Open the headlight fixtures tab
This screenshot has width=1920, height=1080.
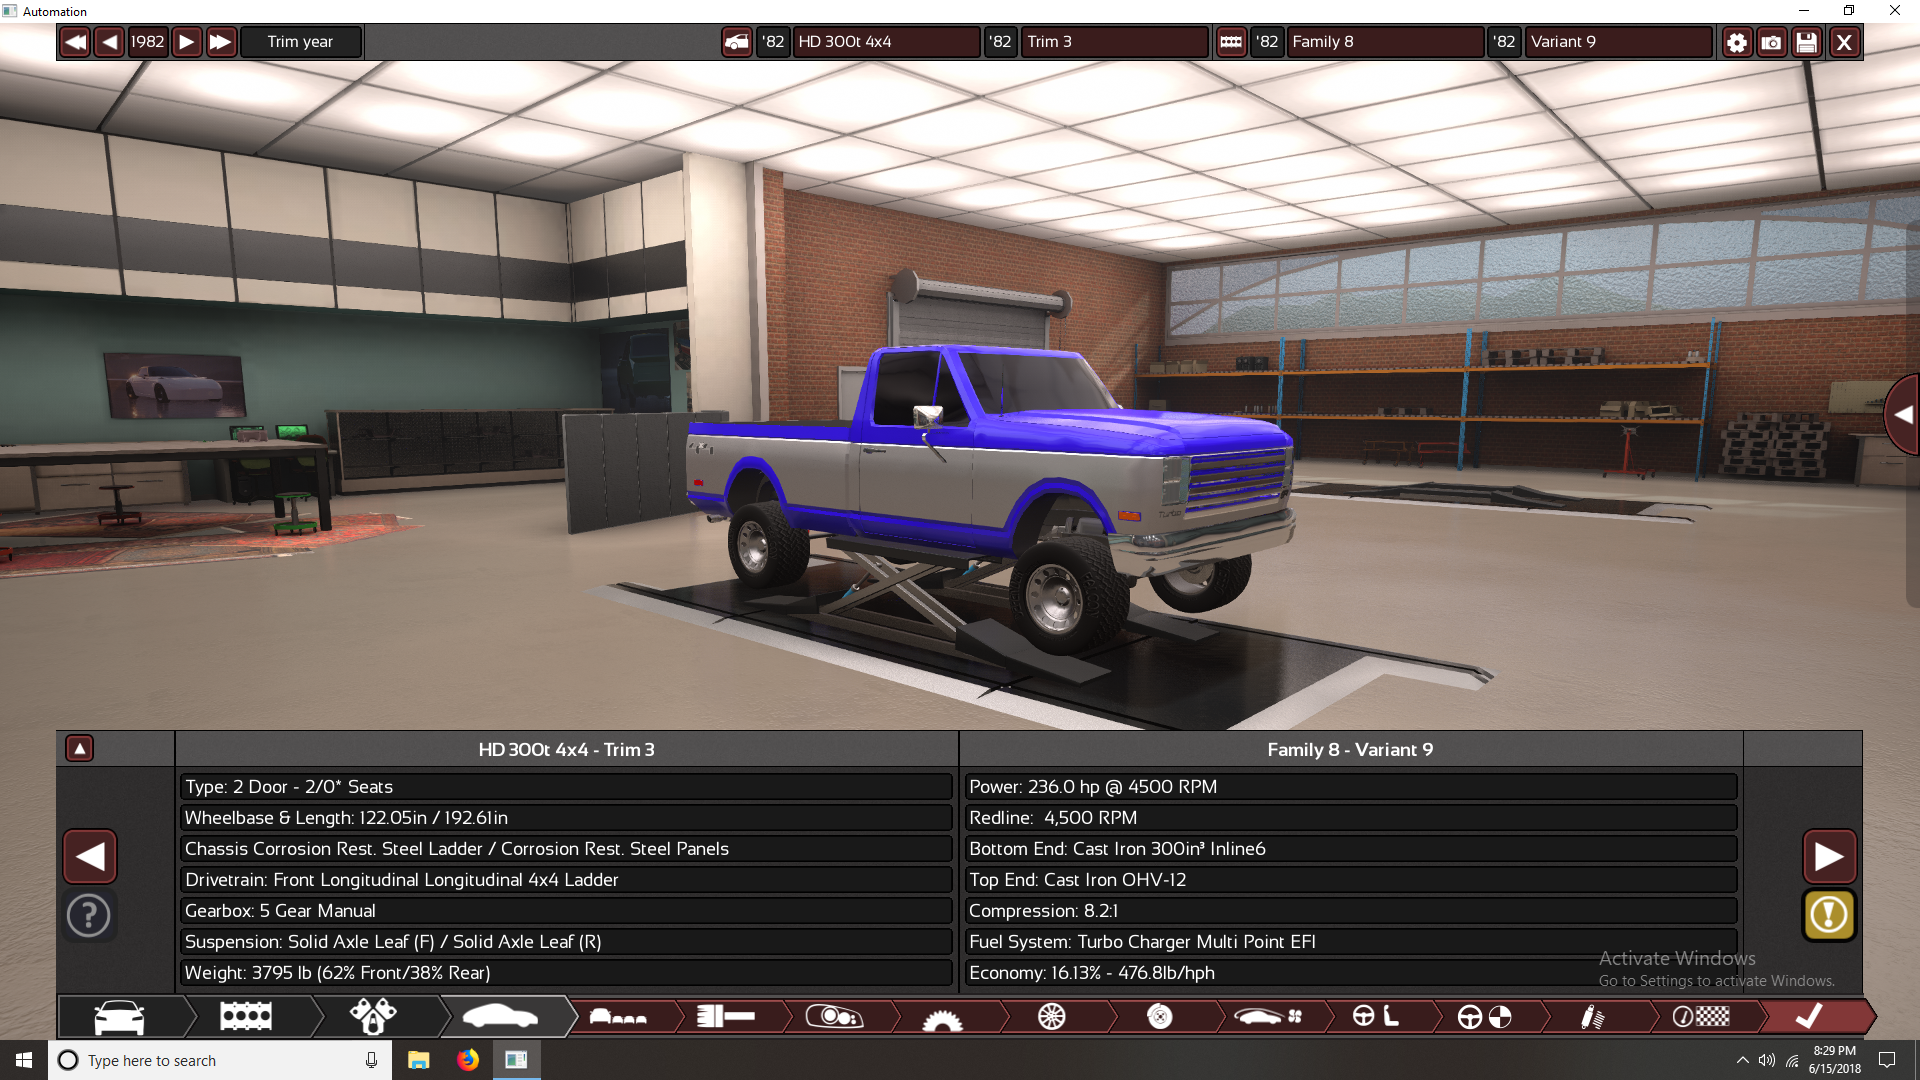(x=834, y=1017)
